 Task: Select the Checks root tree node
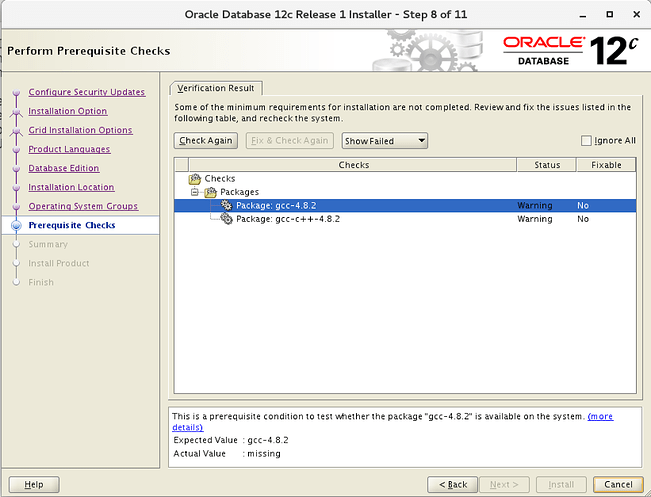point(220,179)
